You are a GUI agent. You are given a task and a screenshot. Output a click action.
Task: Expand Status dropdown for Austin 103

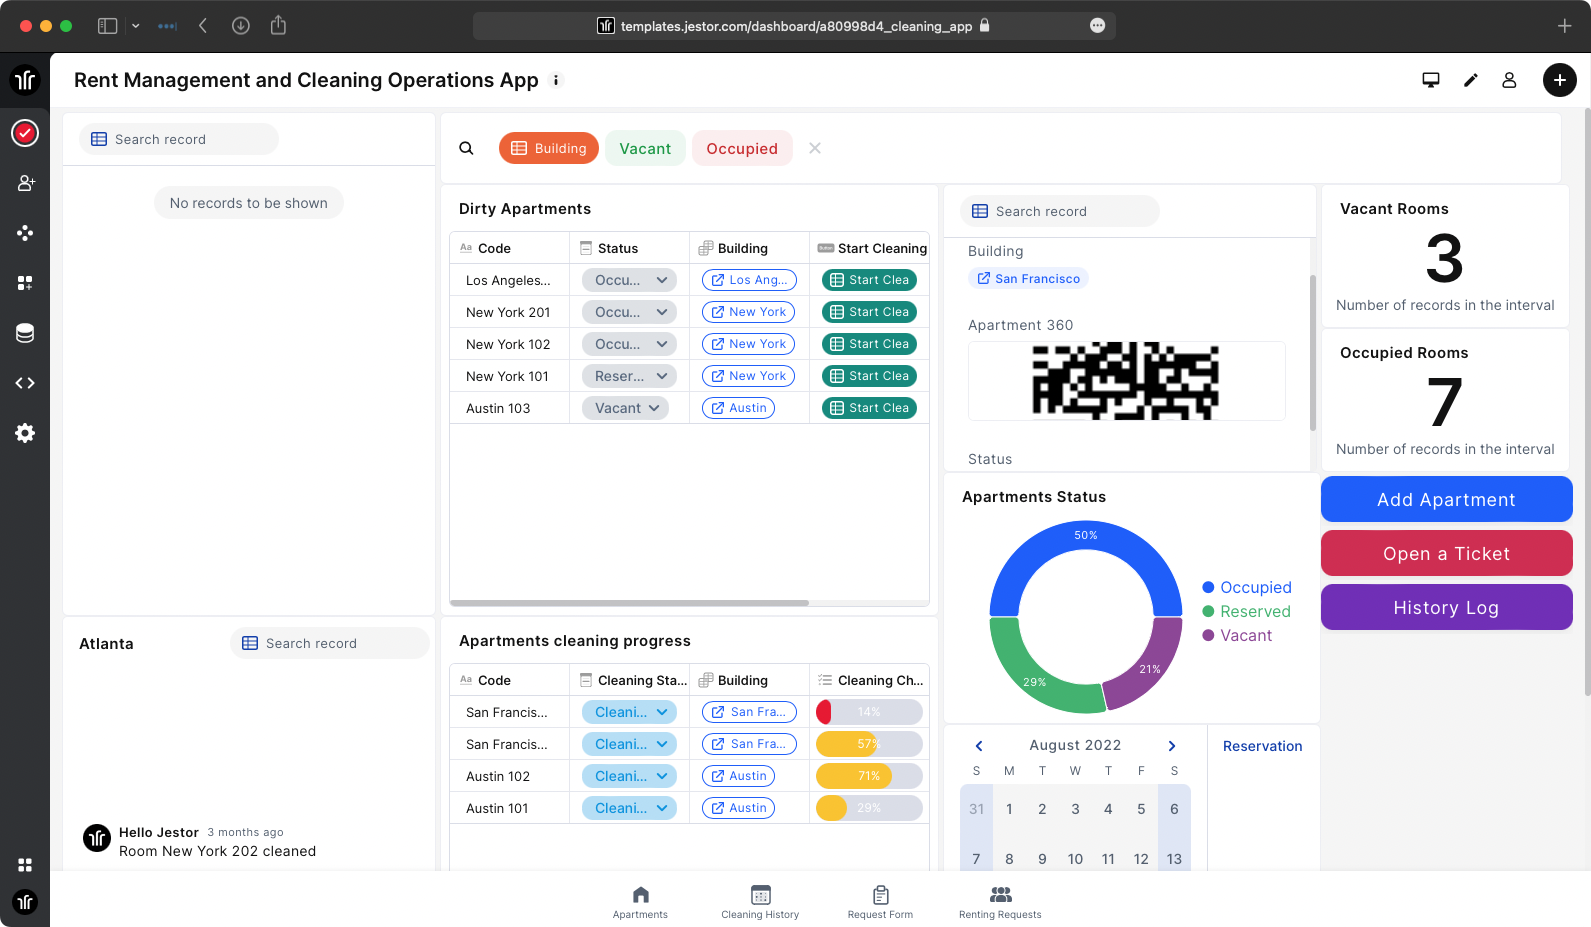point(626,408)
